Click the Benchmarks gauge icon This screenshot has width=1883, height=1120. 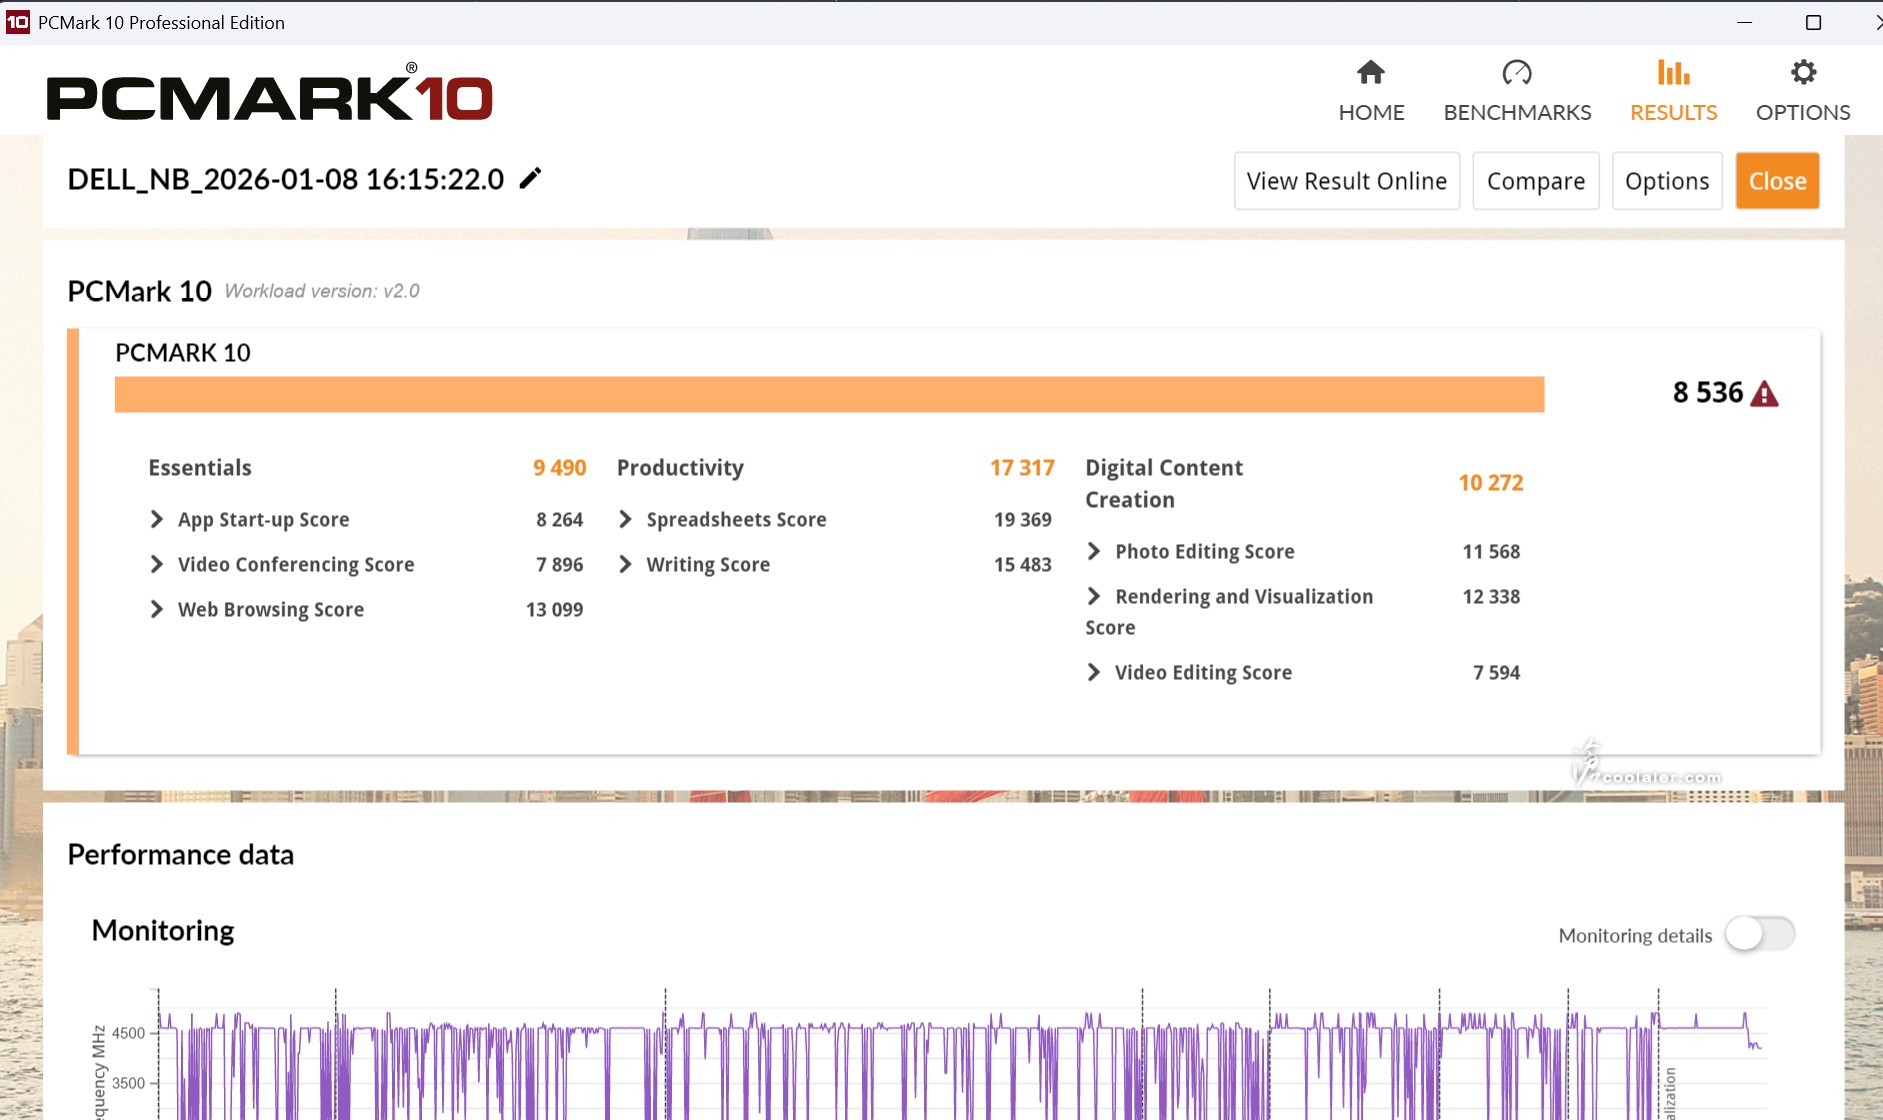click(x=1517, y=72)
